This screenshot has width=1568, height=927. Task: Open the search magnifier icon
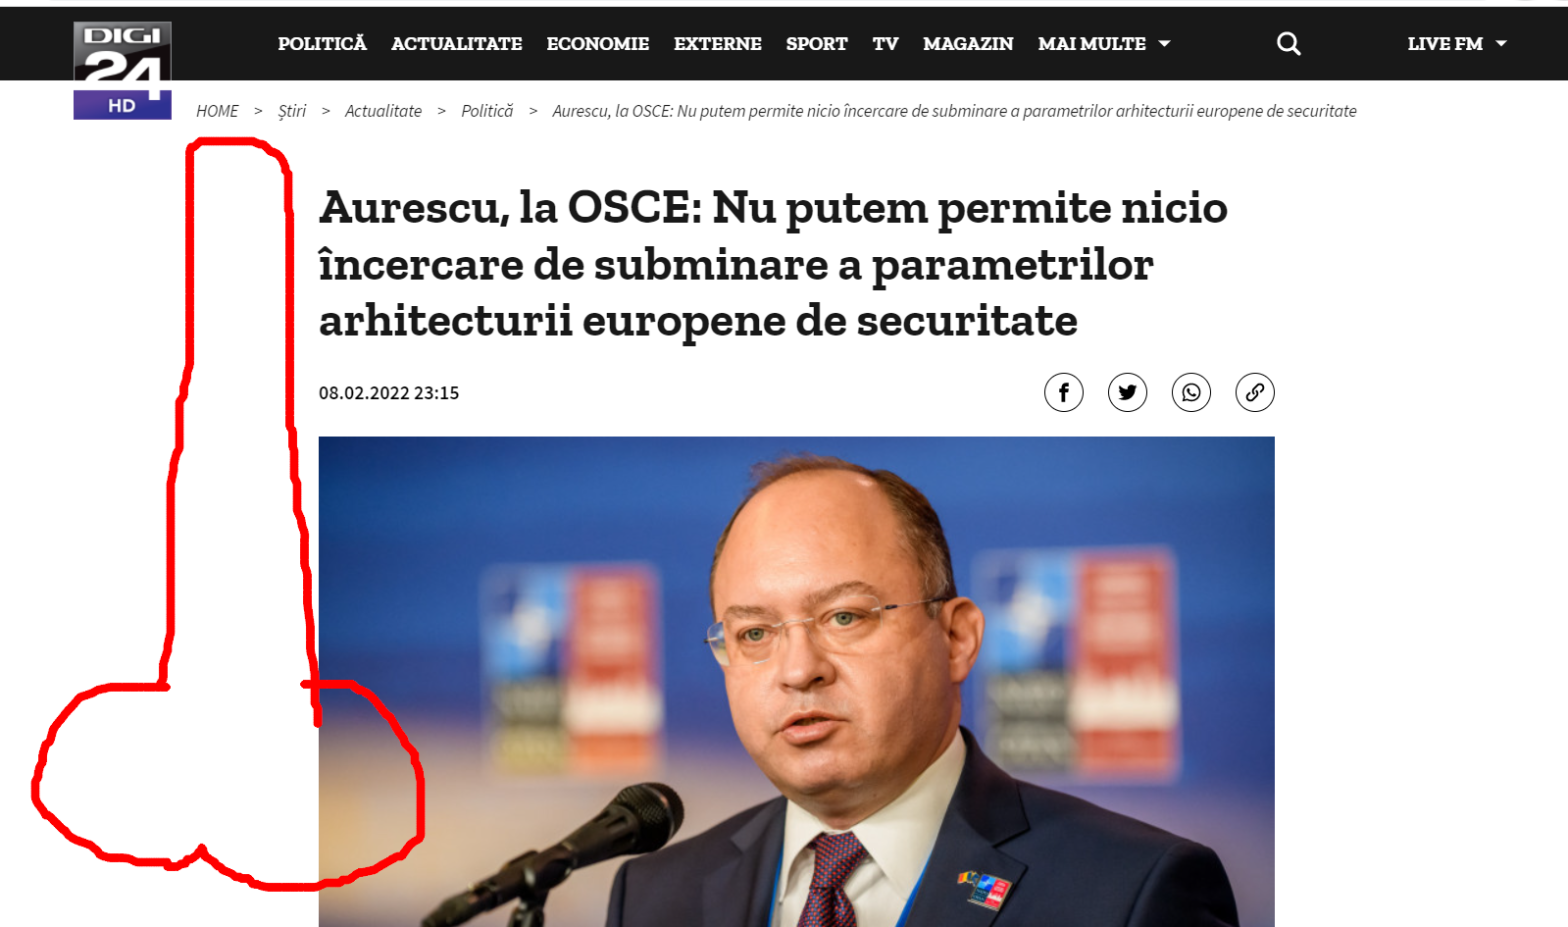pyautogui.click(x=1289, y=44)
